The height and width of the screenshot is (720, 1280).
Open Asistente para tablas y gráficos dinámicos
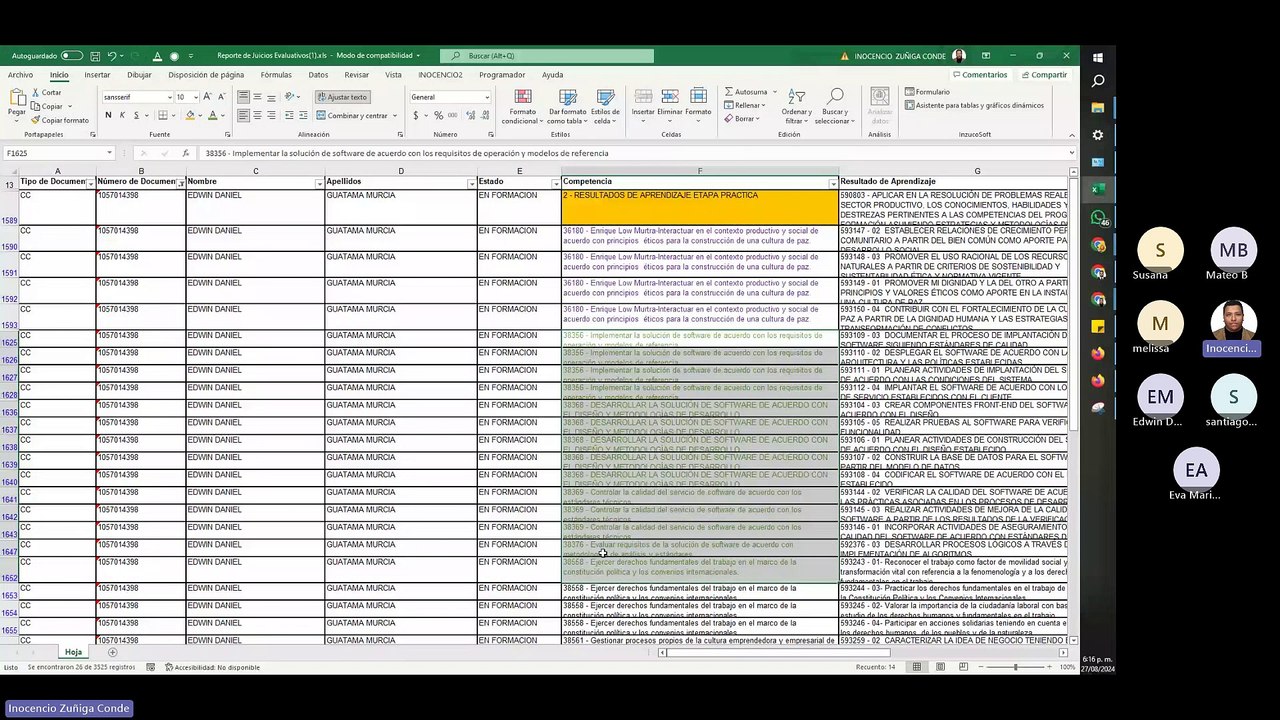pyautogui.click(x=974, y=105)
